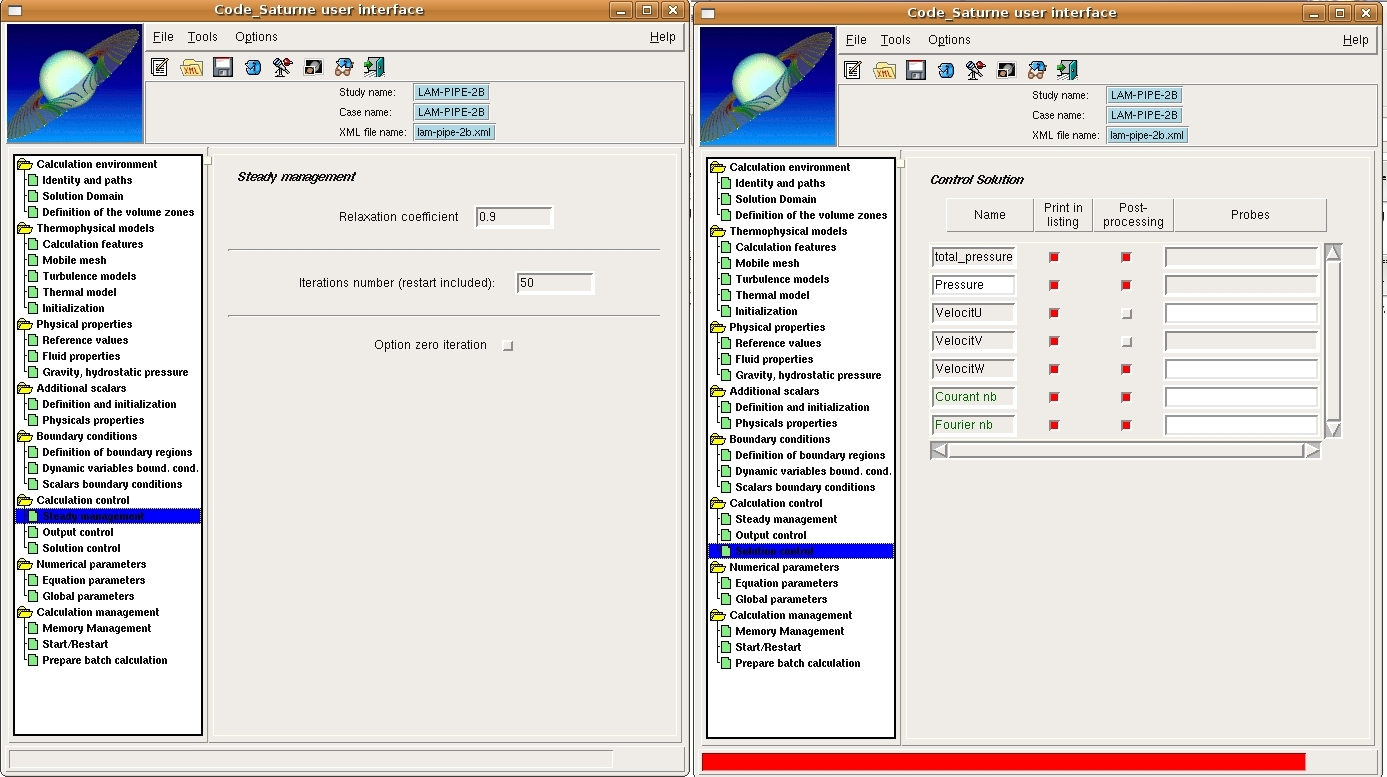The image size is (1387, 777).
Task: Open File menu in Steady management window
Action: 163,37
